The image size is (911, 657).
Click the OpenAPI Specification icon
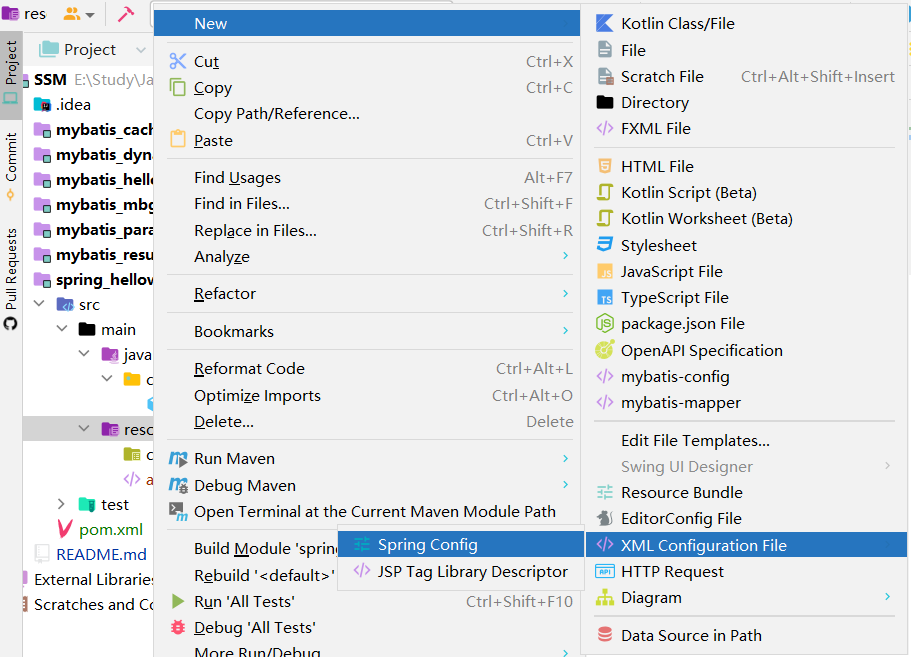(605, 350)
